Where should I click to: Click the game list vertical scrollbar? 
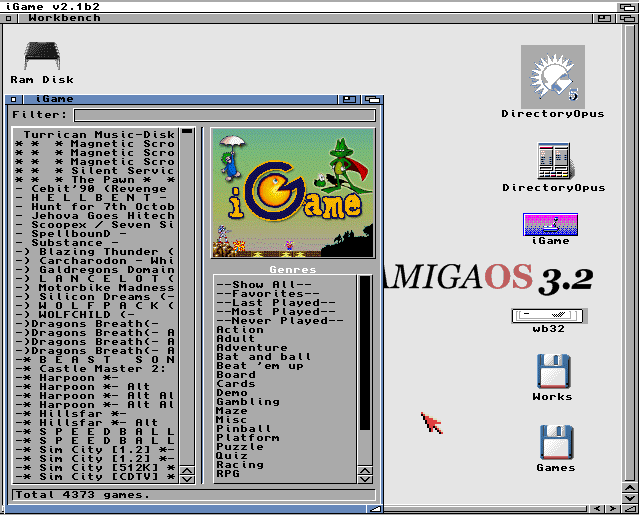[187, 297]
